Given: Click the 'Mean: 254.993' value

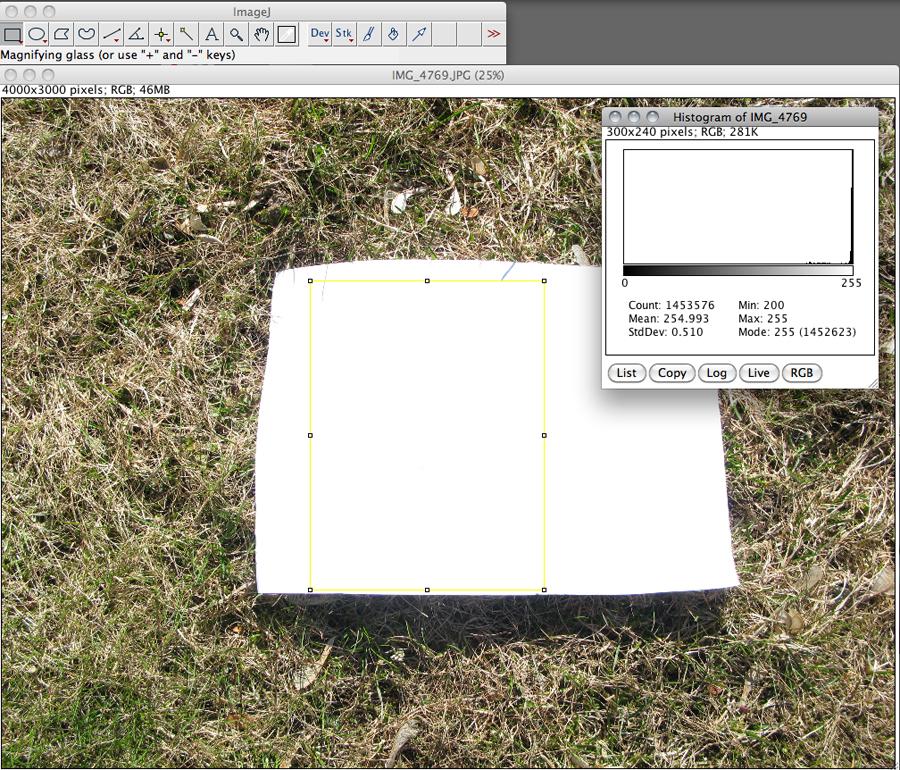Looking at the screenshot, I should pos(668,318).
